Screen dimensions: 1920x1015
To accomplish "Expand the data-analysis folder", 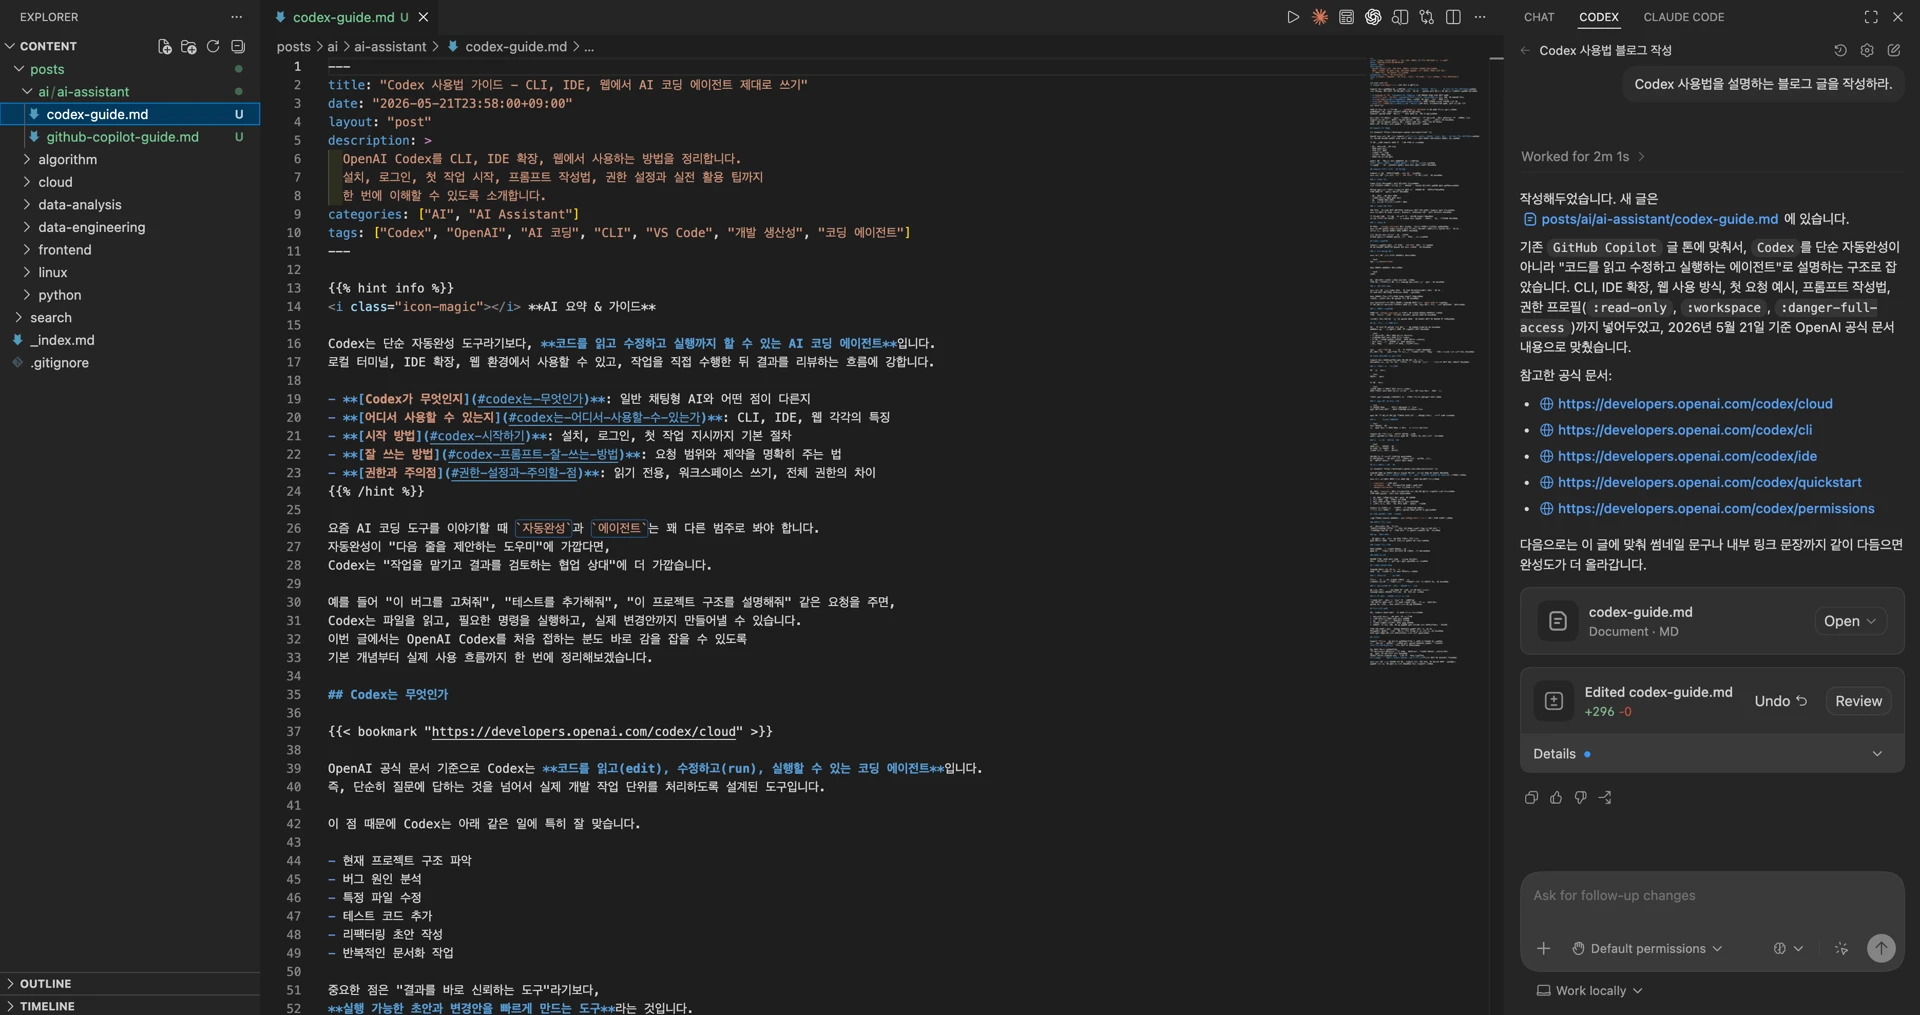I will [130, 204].
